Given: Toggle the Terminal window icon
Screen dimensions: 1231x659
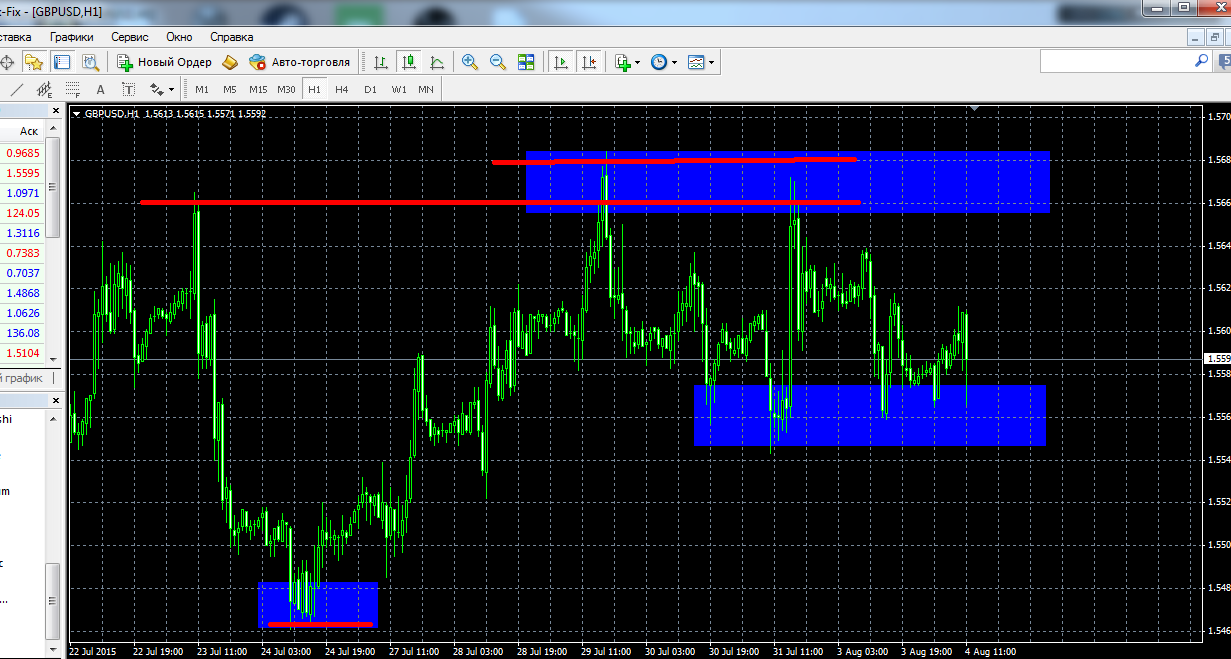Looking at the screenshot, I should 62,62.
